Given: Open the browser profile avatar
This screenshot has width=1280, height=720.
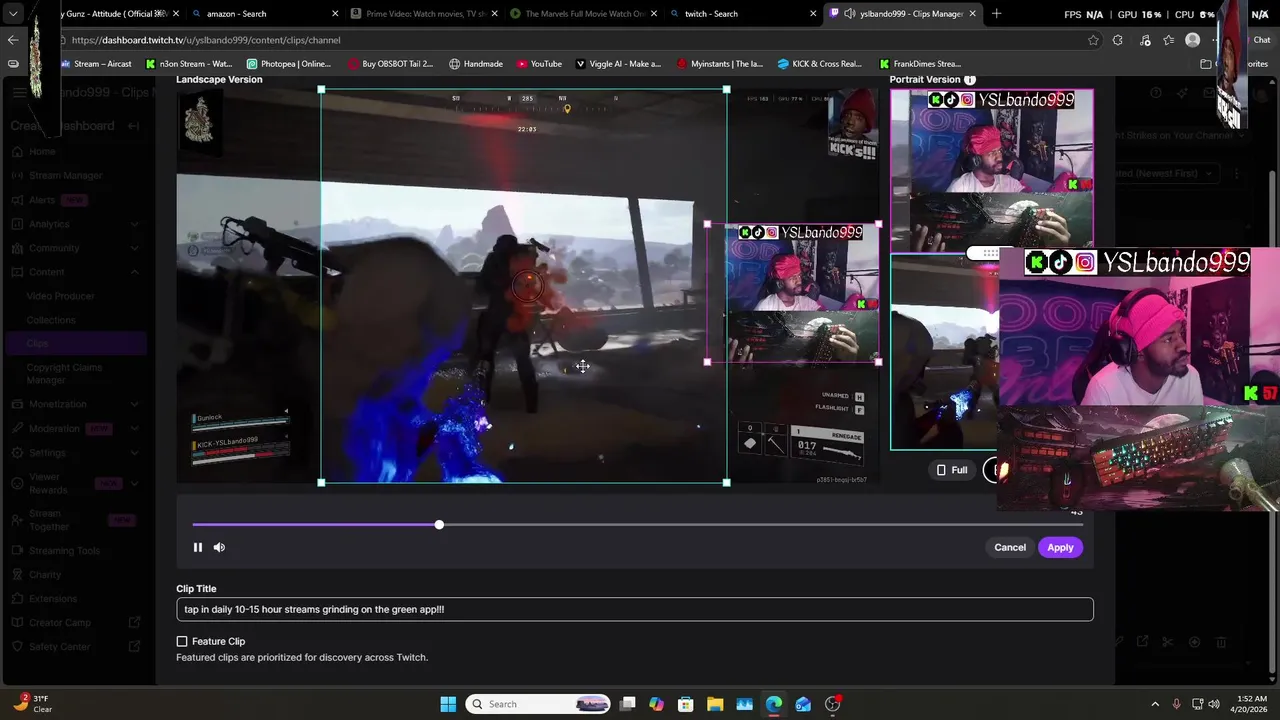Looking at the screenshot, I should point(1192,40).
